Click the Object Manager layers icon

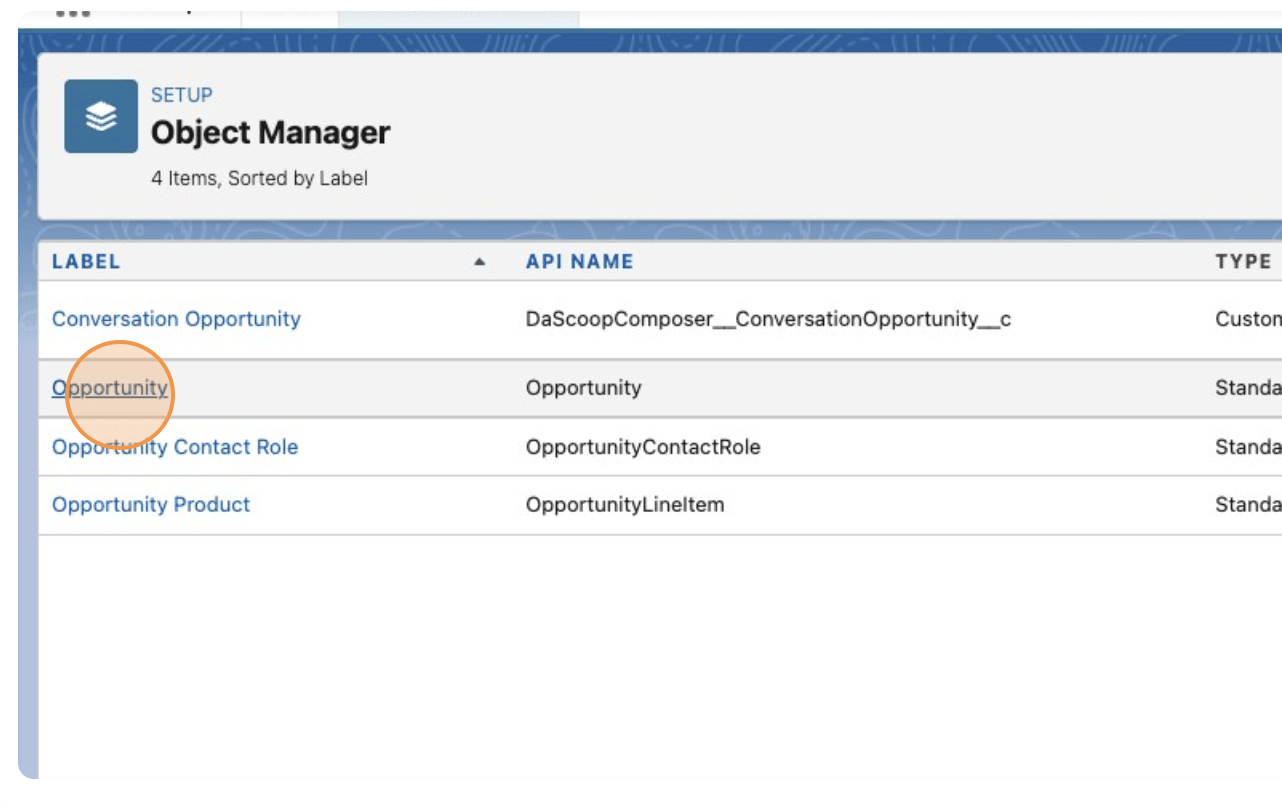coord(101,116)
